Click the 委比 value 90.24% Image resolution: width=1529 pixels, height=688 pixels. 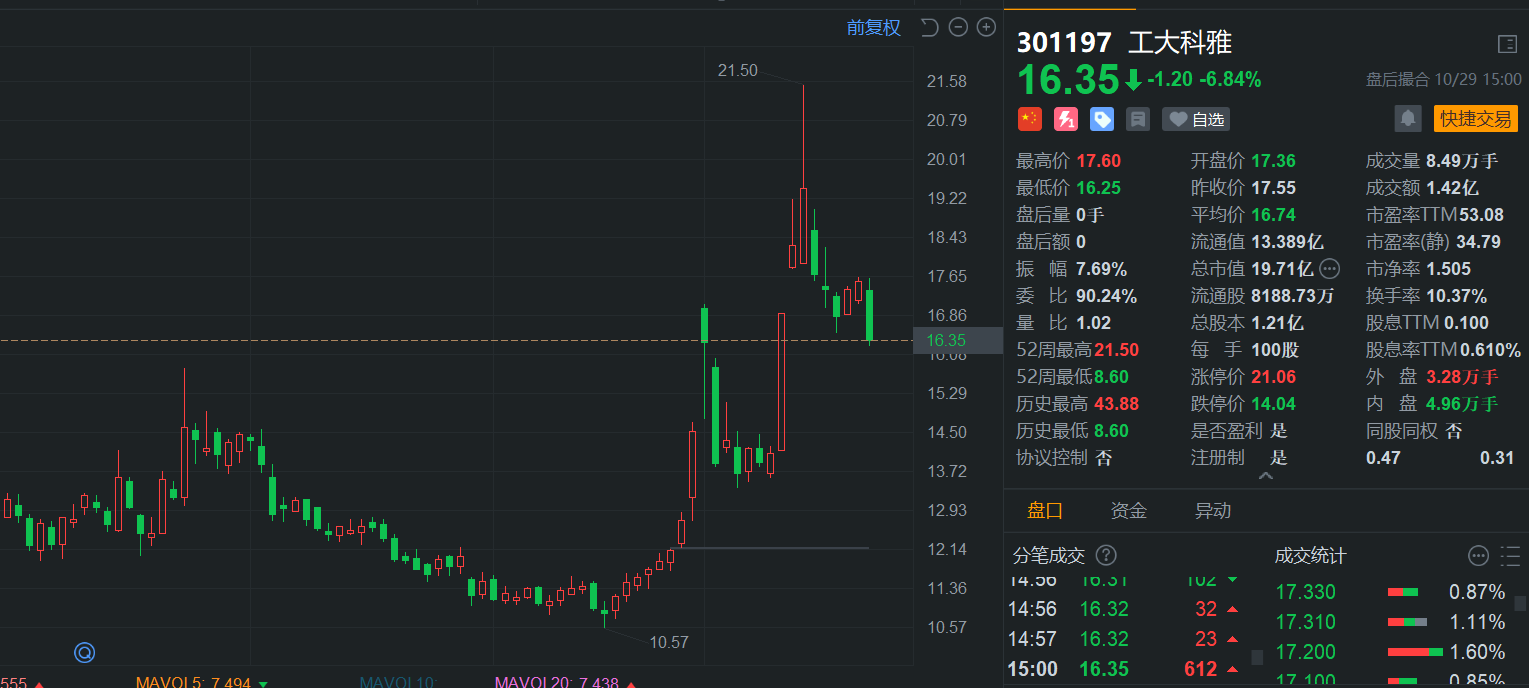pyautogui.click(x=1106, y=296)
